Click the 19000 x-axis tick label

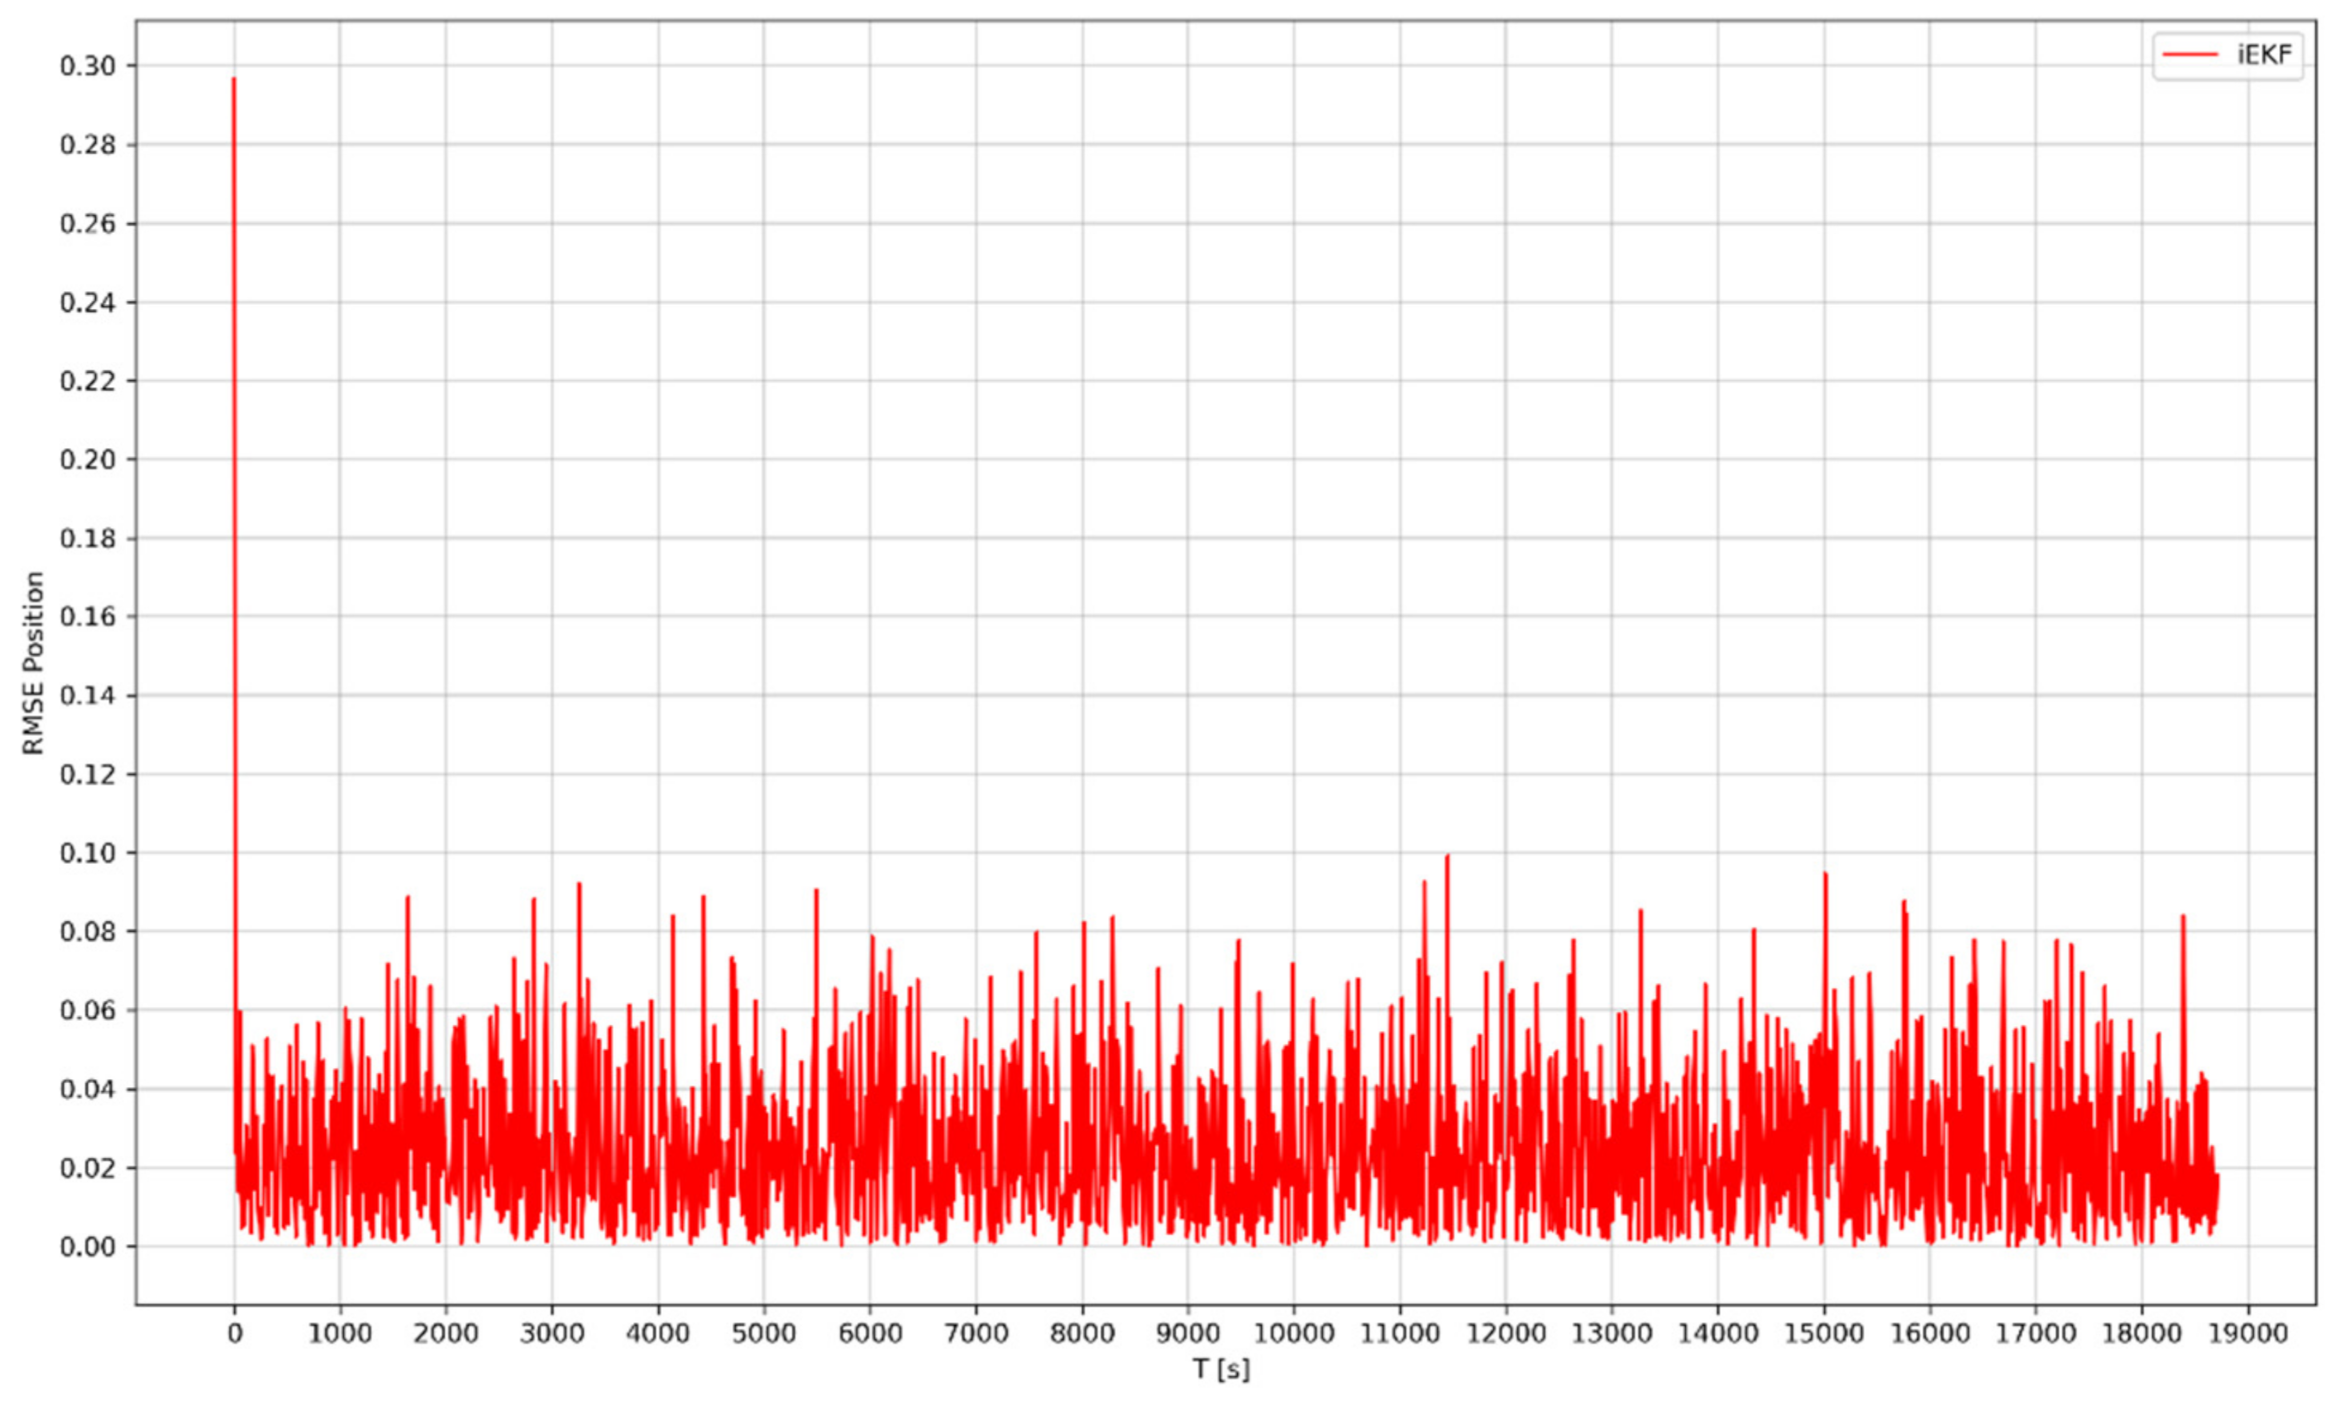point(2247,1334)
